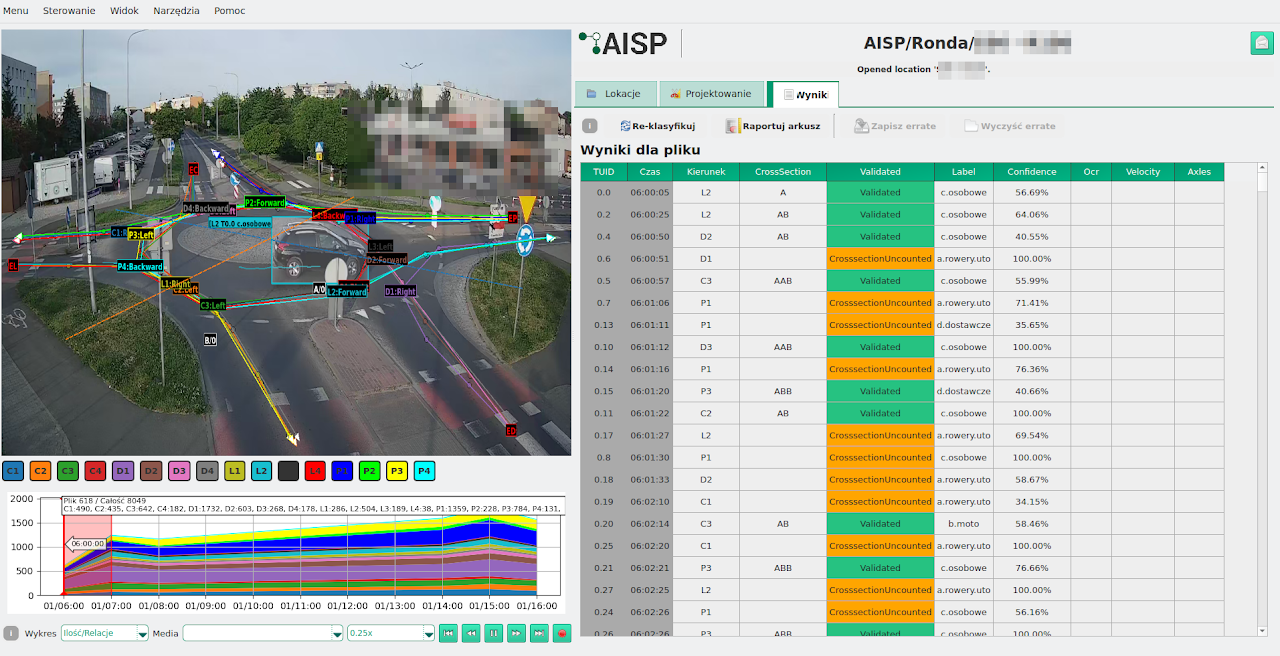Toggle the D1 relation button

[123, 470]
